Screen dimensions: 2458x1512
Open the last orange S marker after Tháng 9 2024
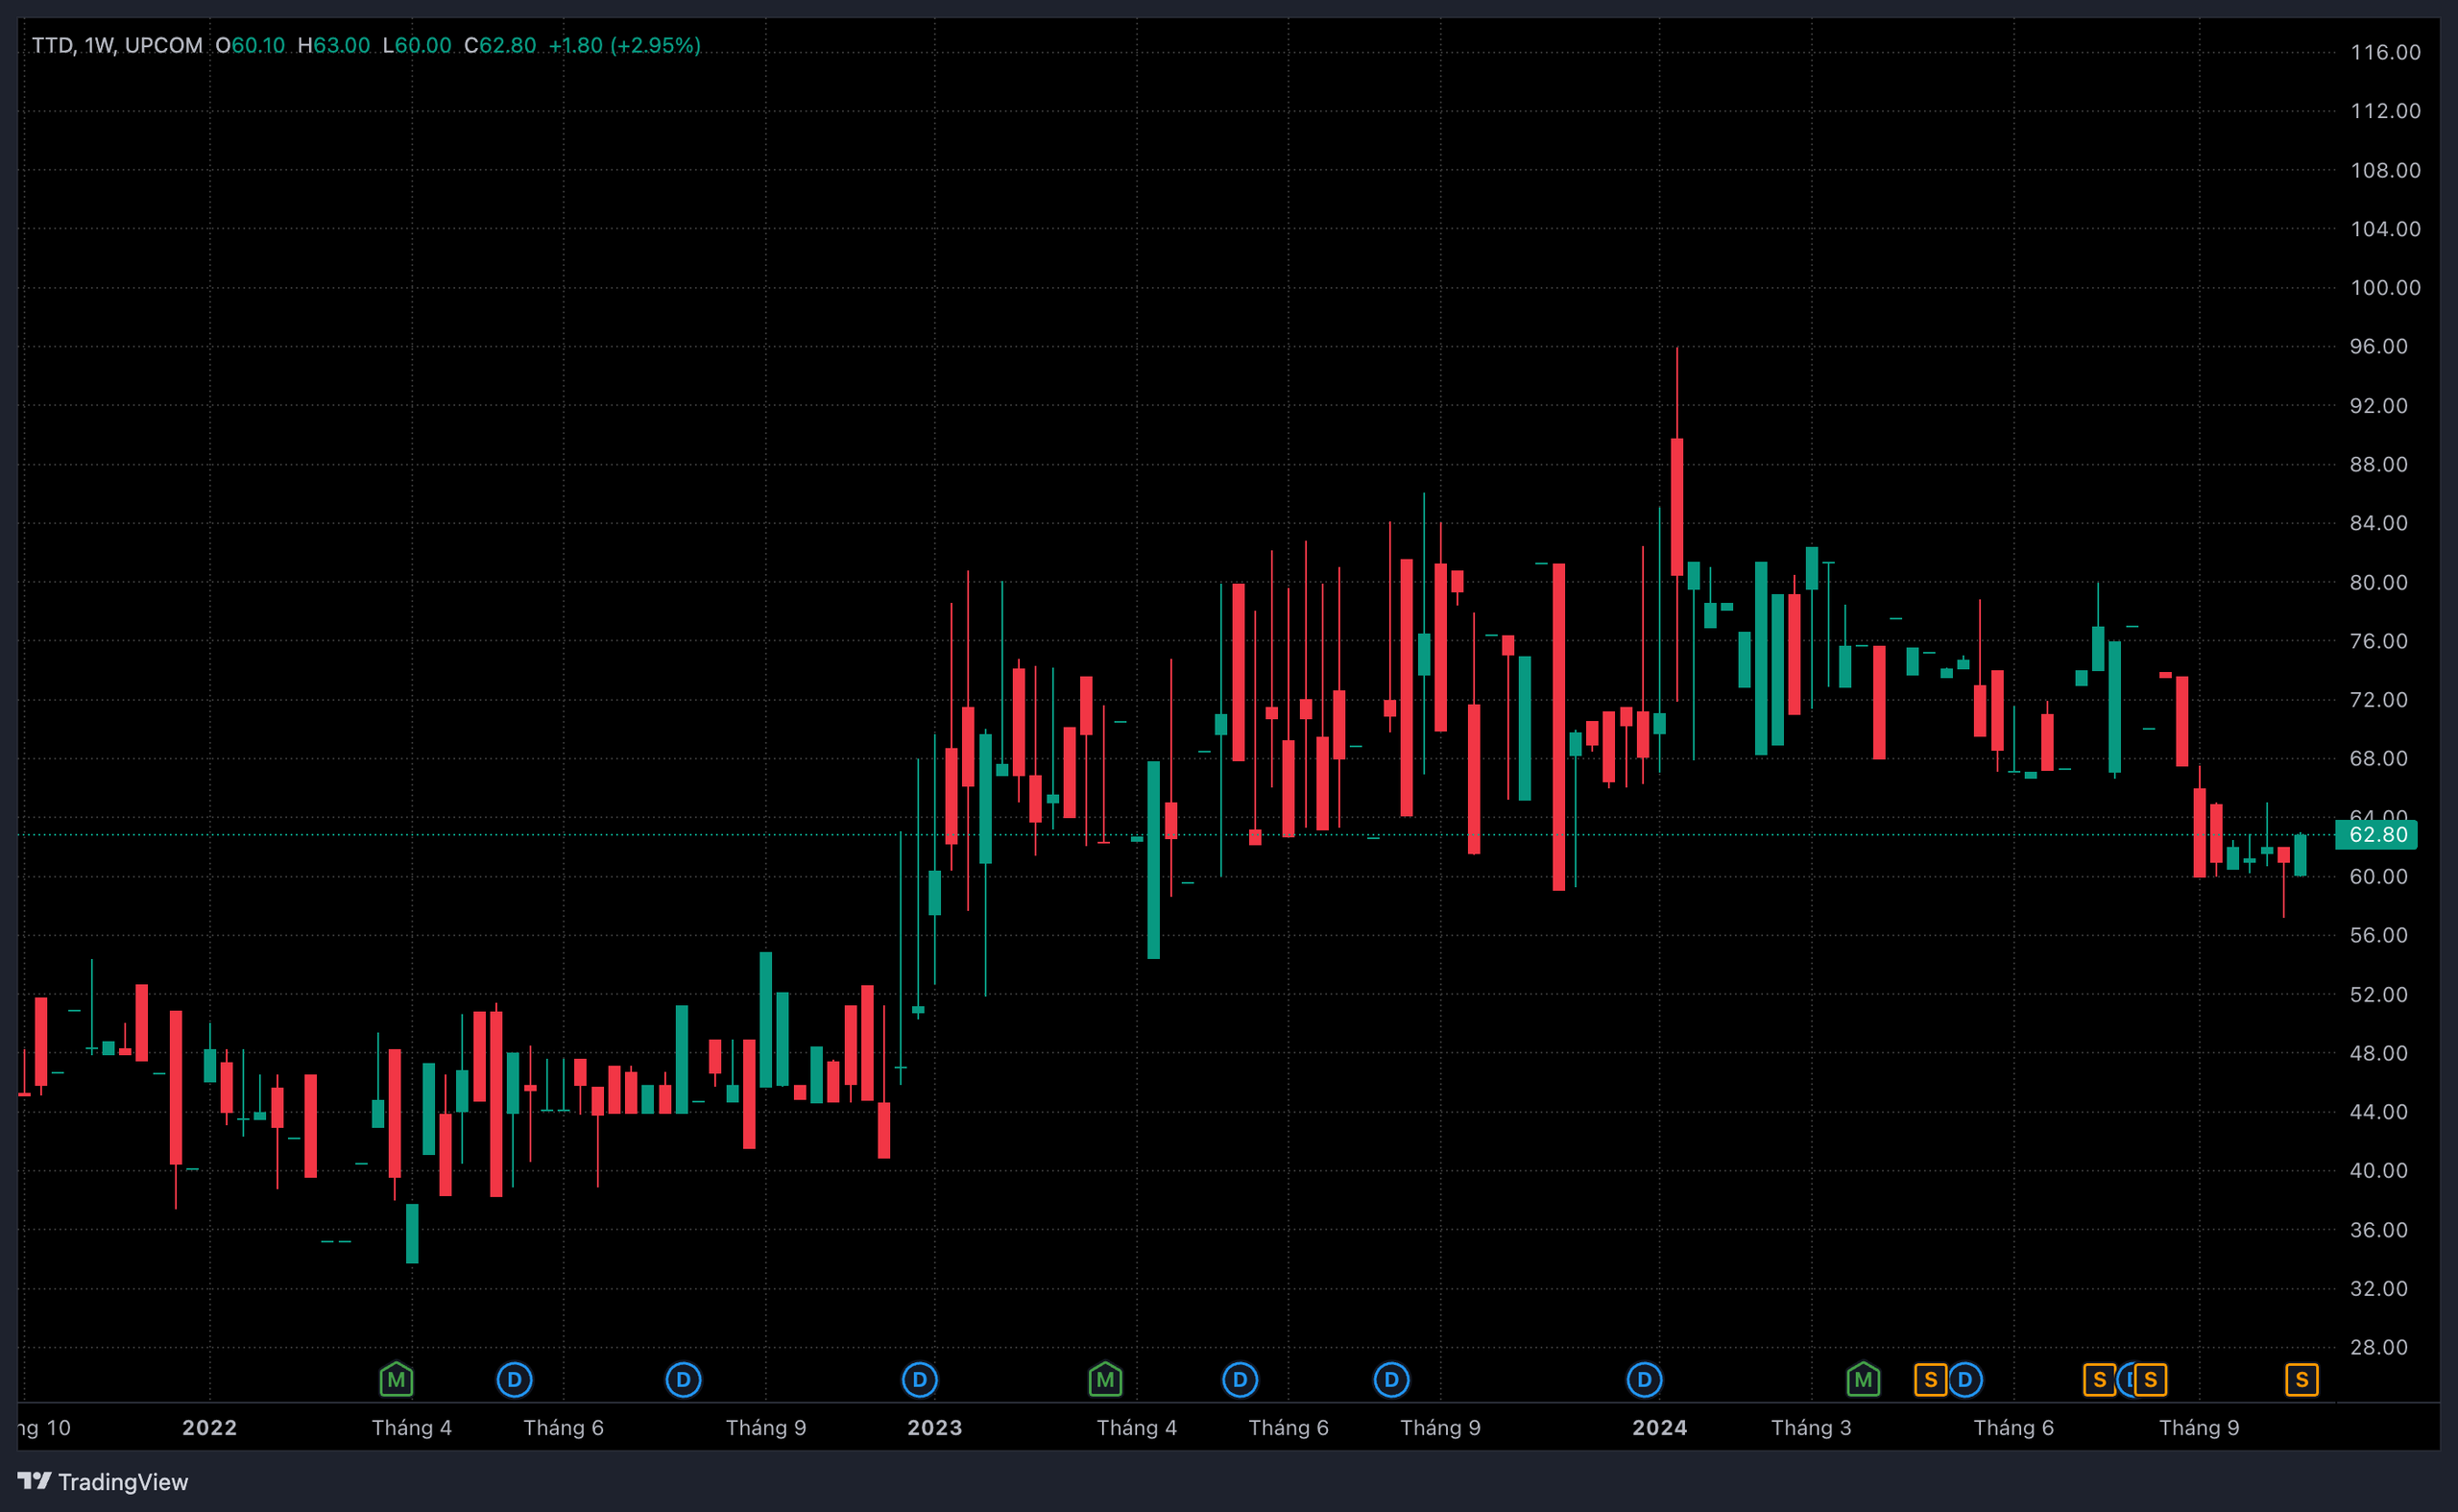tap(2302, 1380)
